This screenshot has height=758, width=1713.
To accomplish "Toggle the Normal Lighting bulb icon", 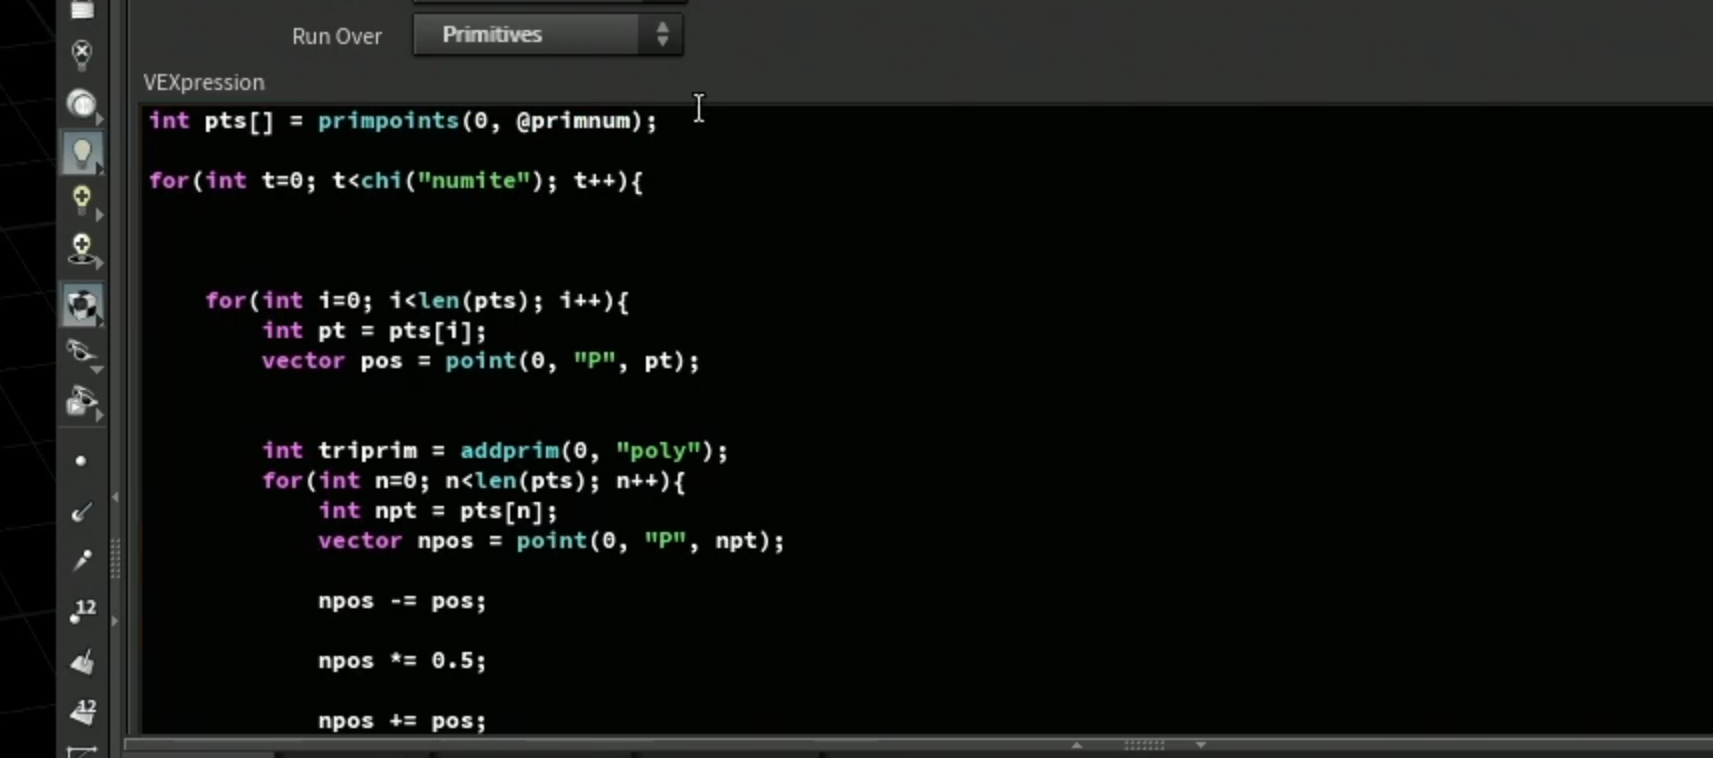I will click(x=82, y=153).
